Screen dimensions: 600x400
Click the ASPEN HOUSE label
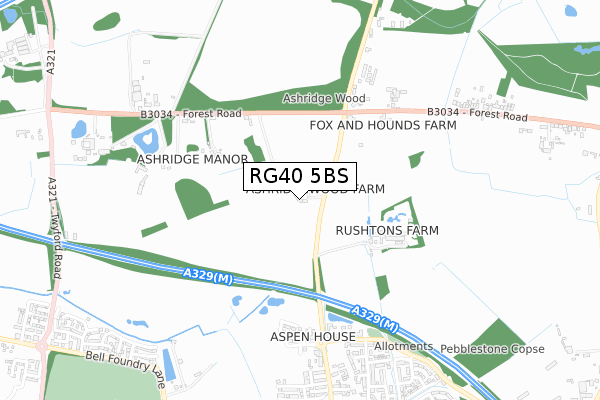click(x=313, y=337)
